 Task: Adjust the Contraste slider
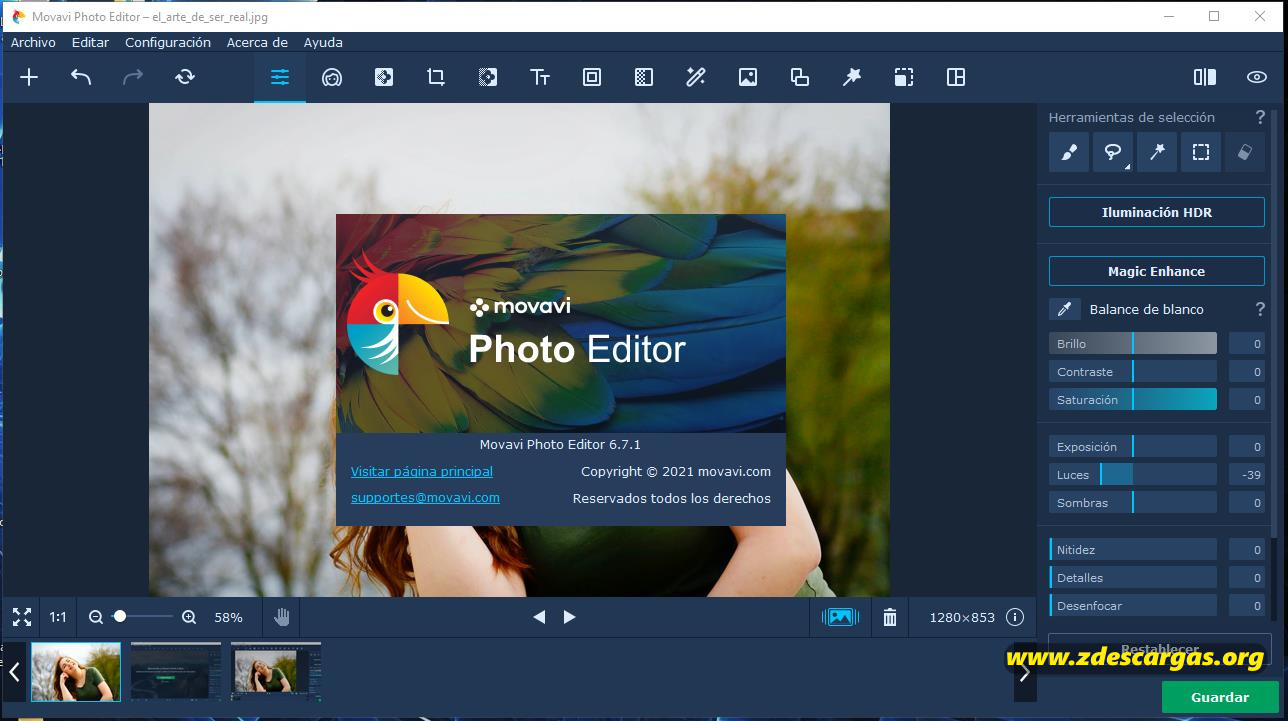[x=1133, y=371]
